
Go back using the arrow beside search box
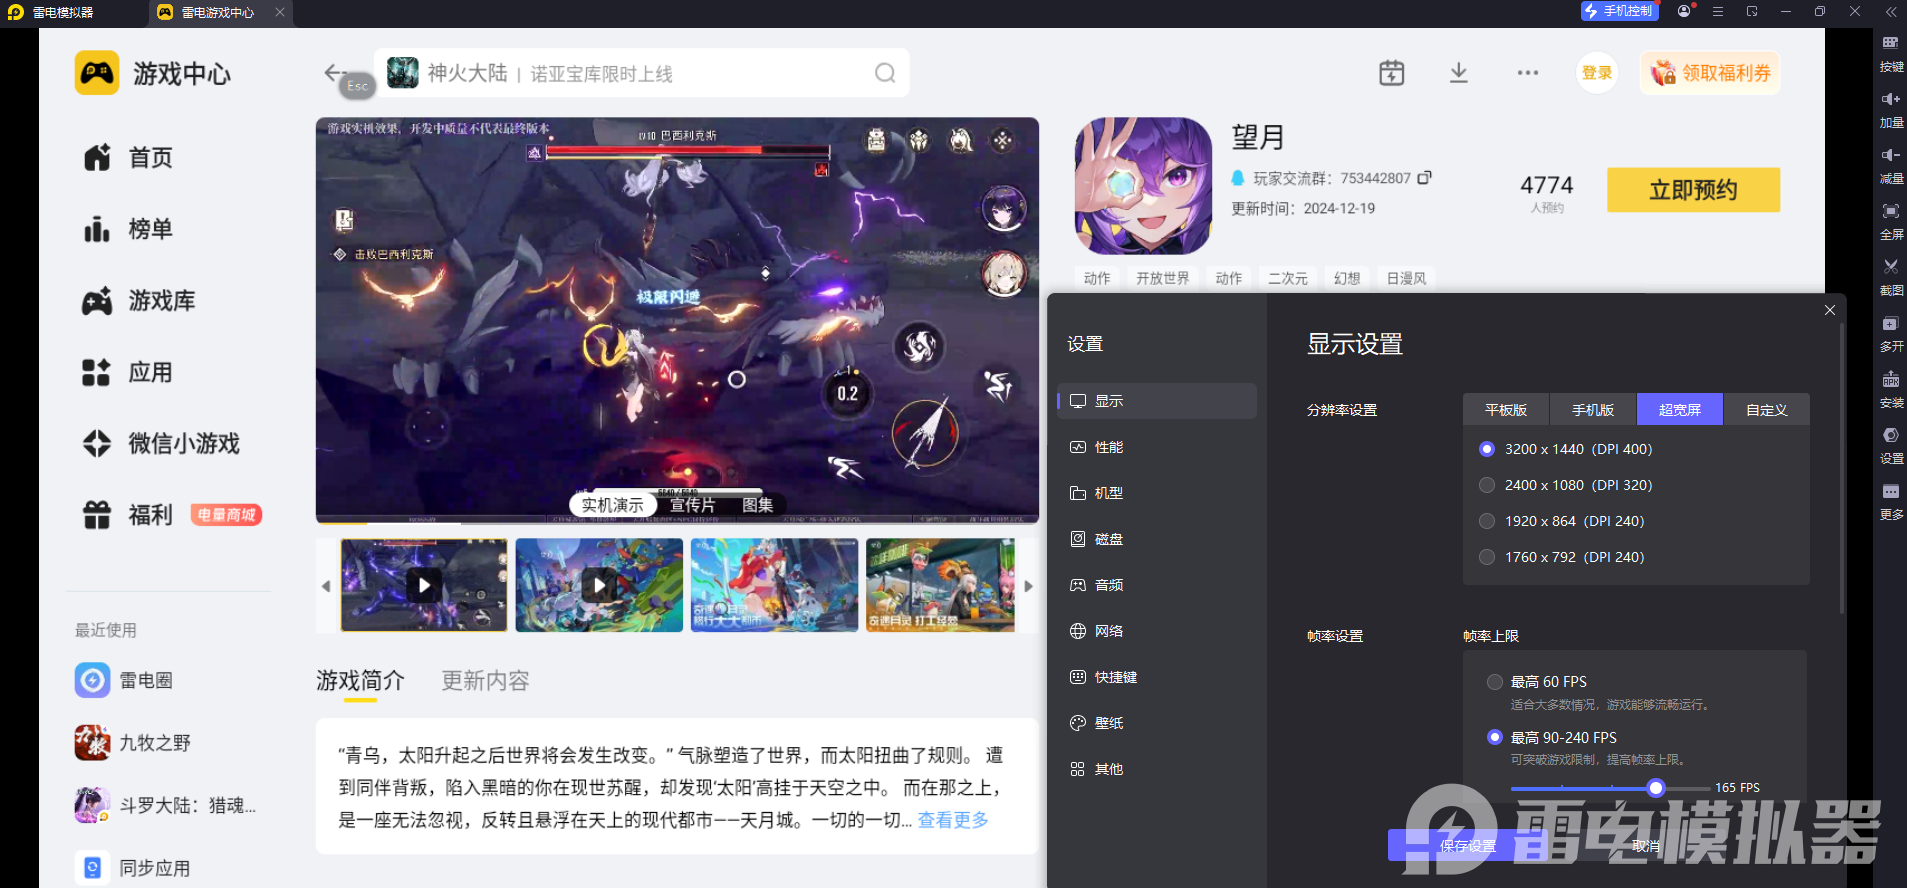[335, 72]
